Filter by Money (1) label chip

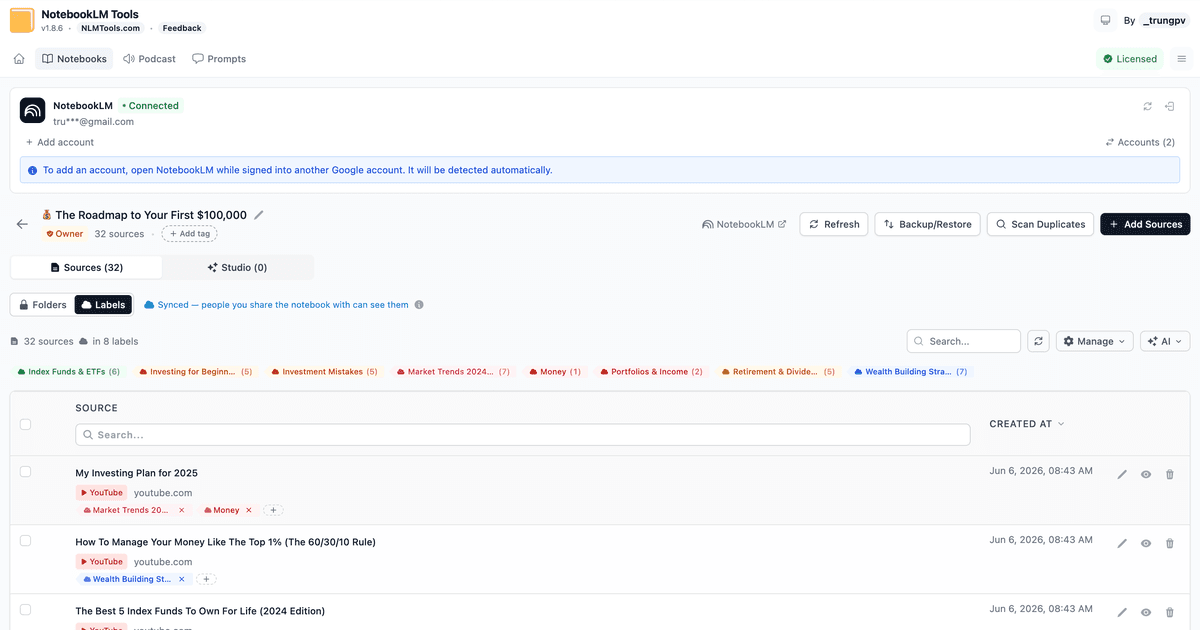coord(555,372)
